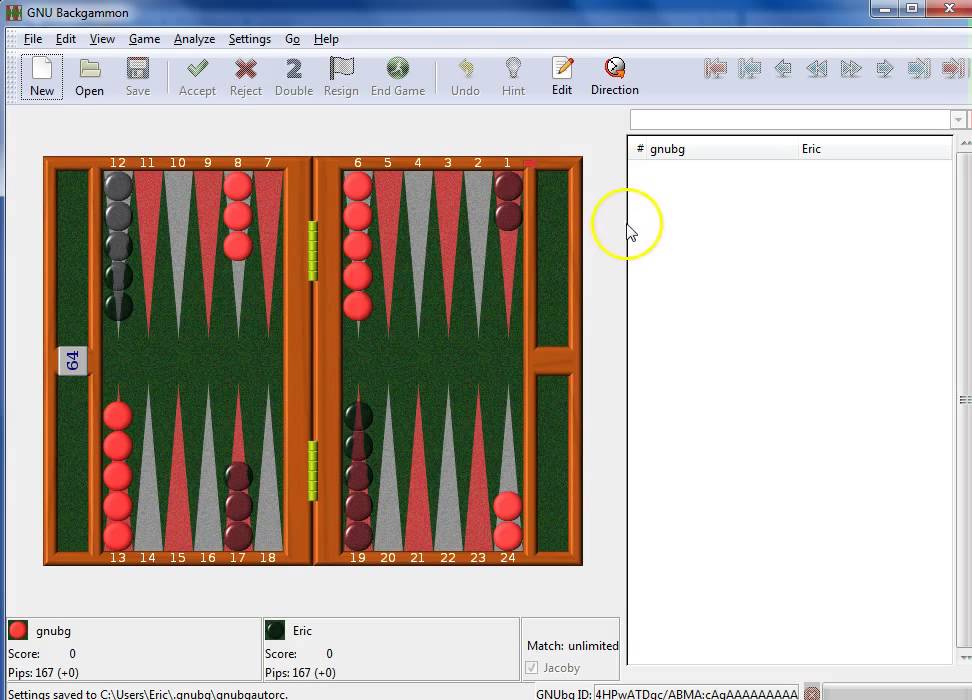The height and width of the screenshot is (700, 972).
Task: Click the Match: unlimited label
Action: (573, 645)
